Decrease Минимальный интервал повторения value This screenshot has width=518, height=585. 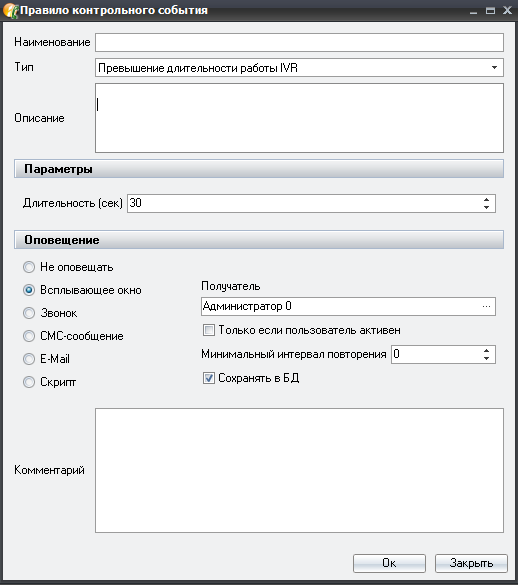486,358
